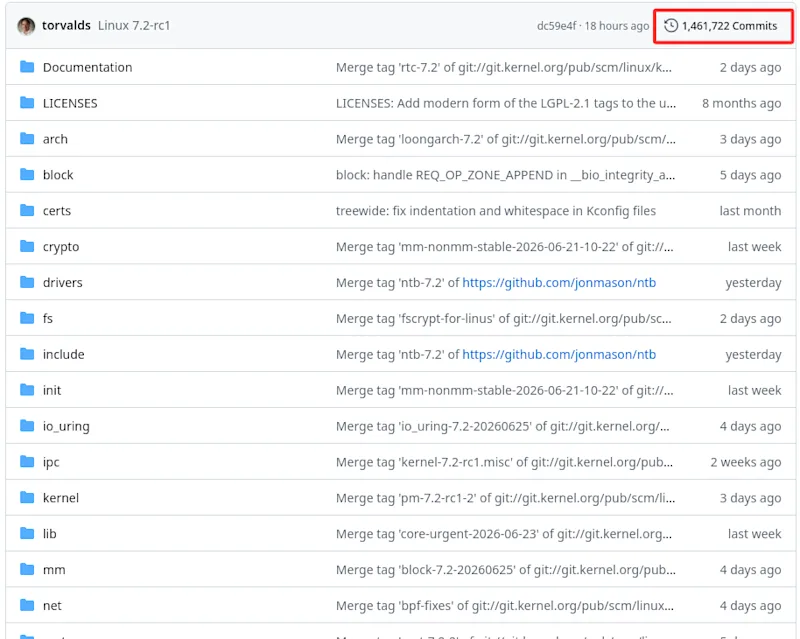Open the 'io_uring-7.2-20260625' merge commit message
The height and width of the screenshot is (639, 800).
pyautogui.click(x=503, y=426)
